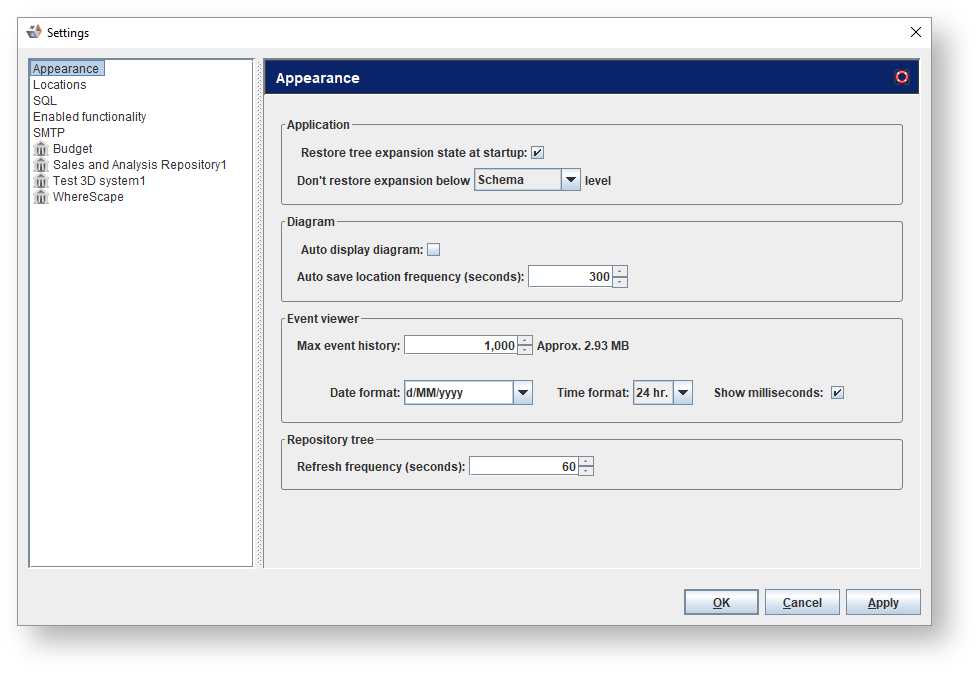Click the Settings window title icon
Image resolution: width=980 pixels, height=674 pixels.
click(x=34, y=32)
